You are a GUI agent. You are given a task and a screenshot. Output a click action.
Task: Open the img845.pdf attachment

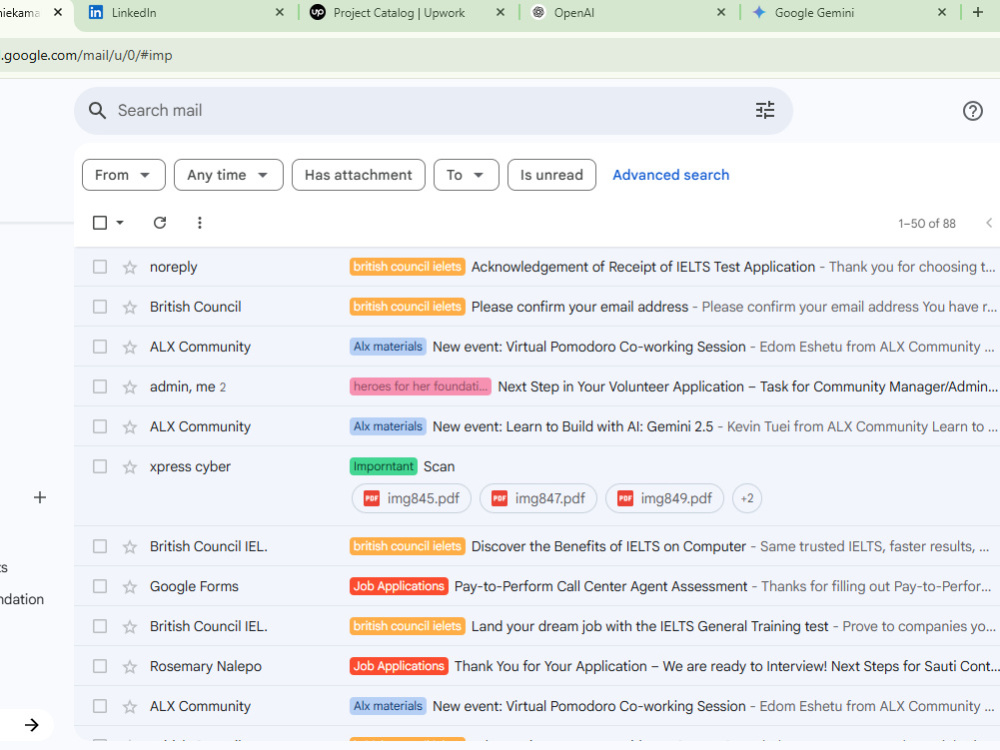pos(411,498)
